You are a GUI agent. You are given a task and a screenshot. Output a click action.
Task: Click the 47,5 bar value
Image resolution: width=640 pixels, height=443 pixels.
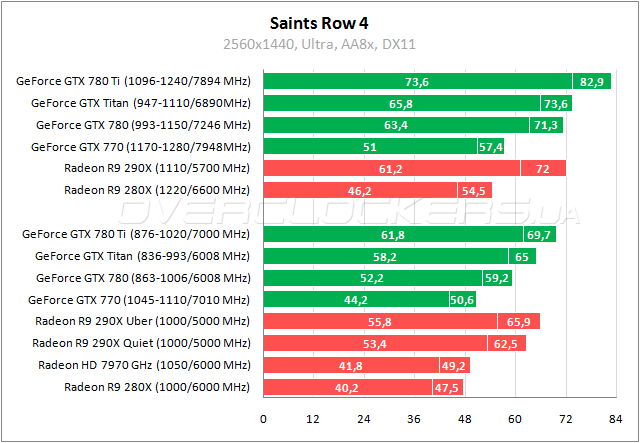pyautogui.click(x=447, y=388)
